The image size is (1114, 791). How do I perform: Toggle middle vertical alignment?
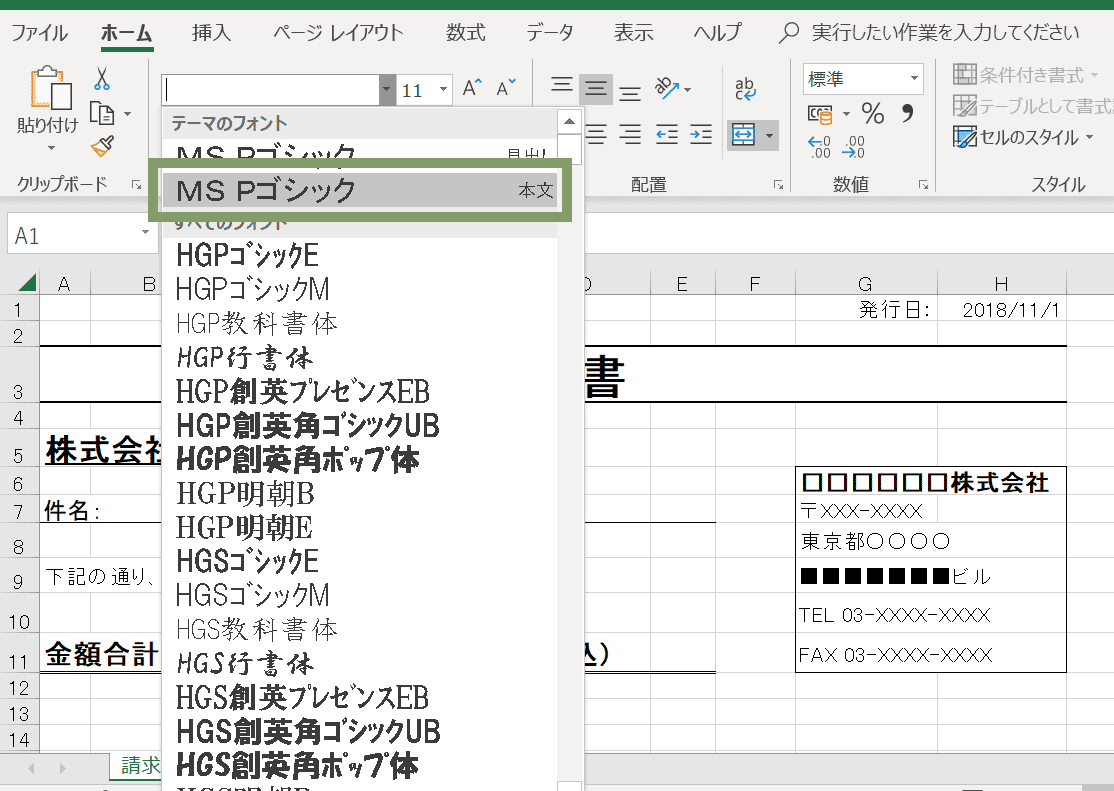coord(594,88)
